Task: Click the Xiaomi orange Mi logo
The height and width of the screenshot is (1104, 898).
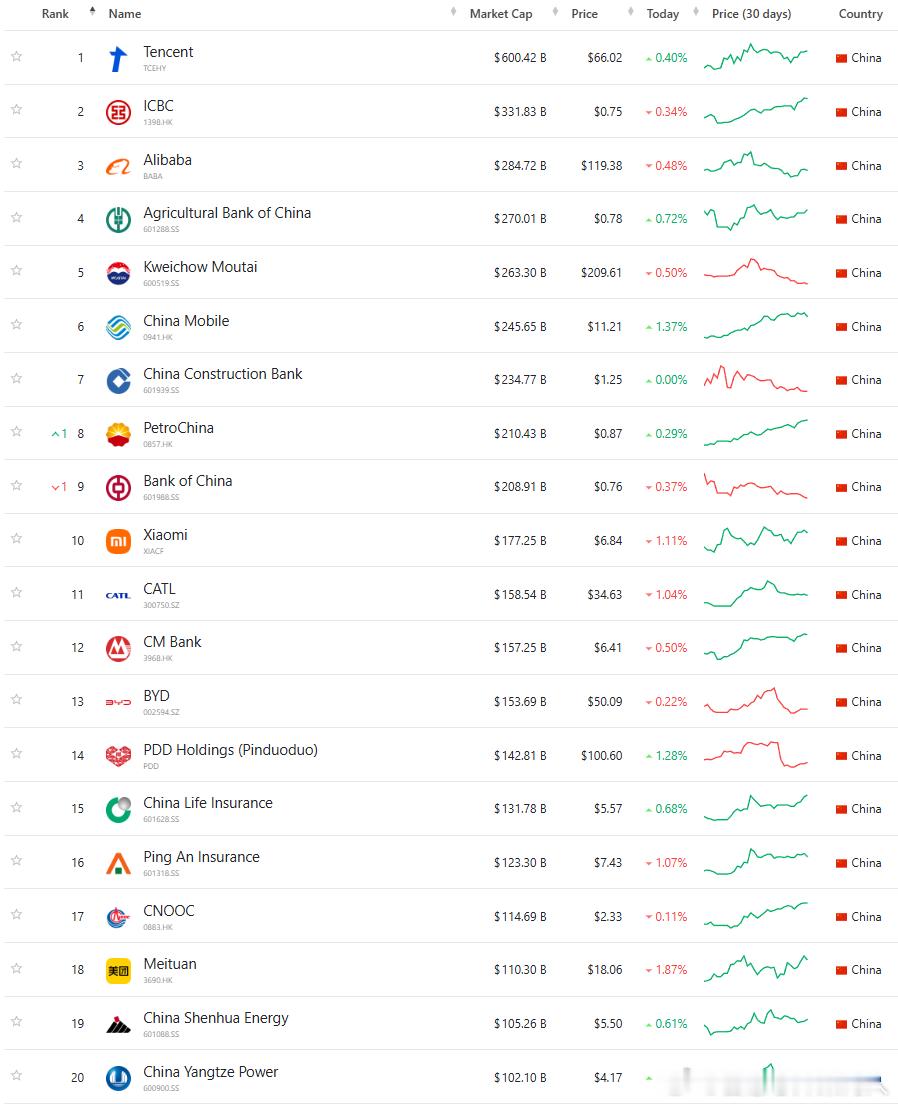Action: 118,541
